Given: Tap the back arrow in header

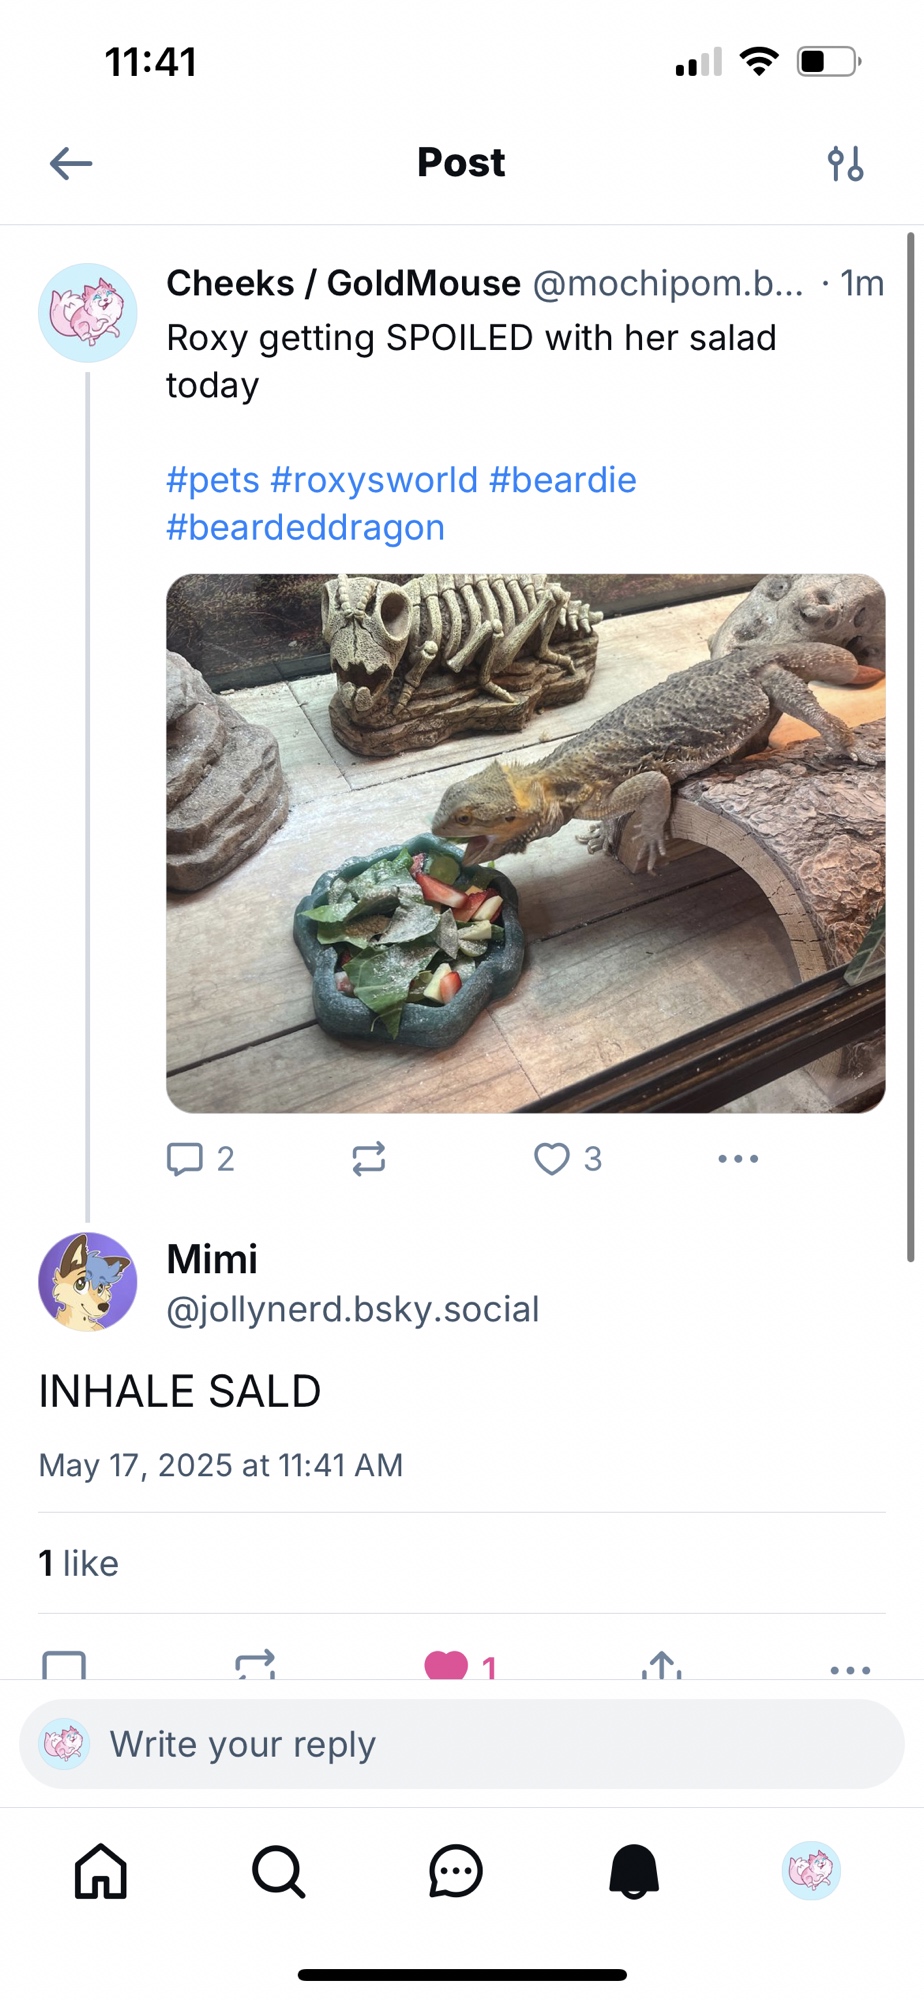Looking at the screenshot, I should [71, 163].
